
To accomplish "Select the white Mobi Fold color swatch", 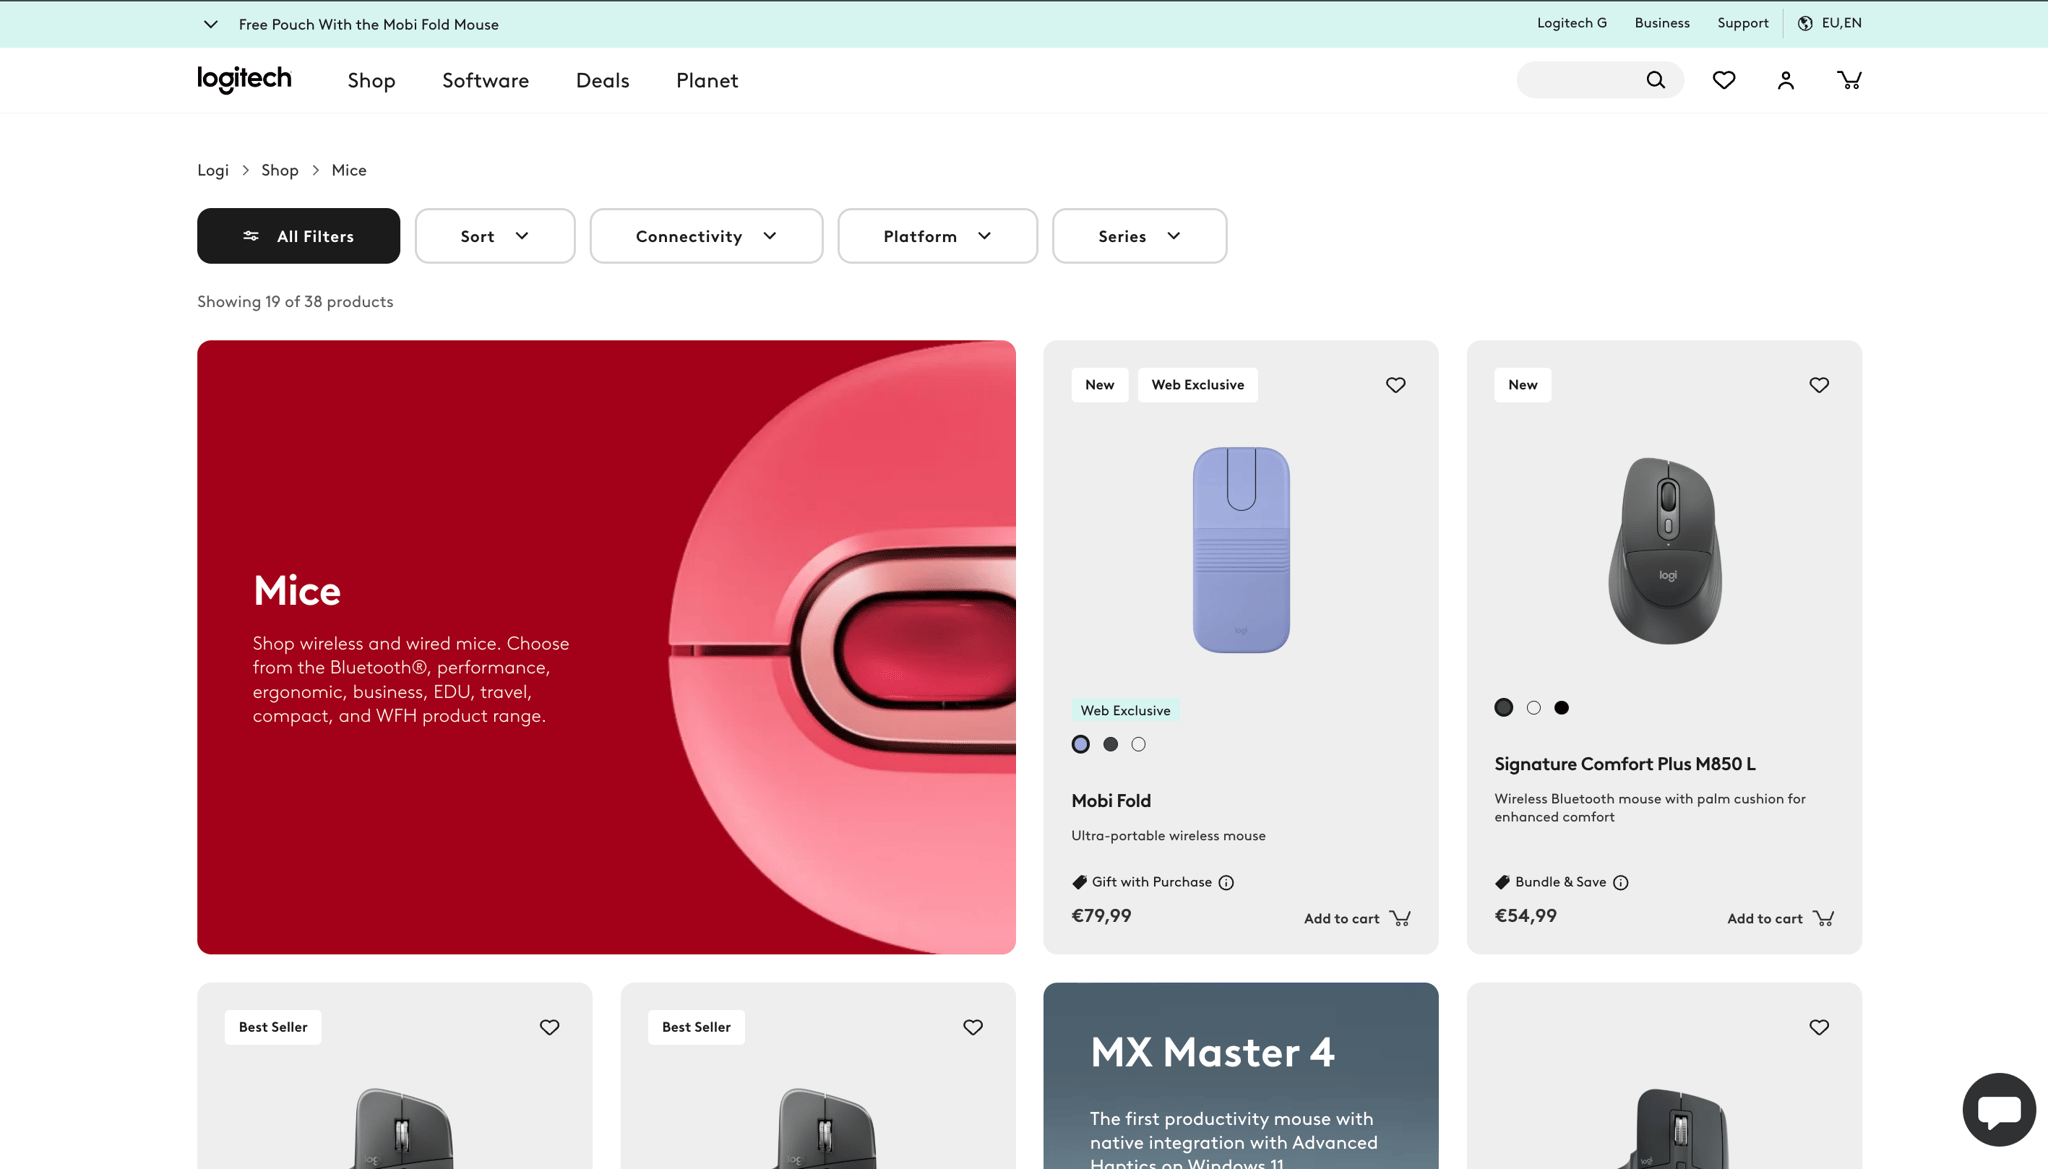I will click(1138, 744).
